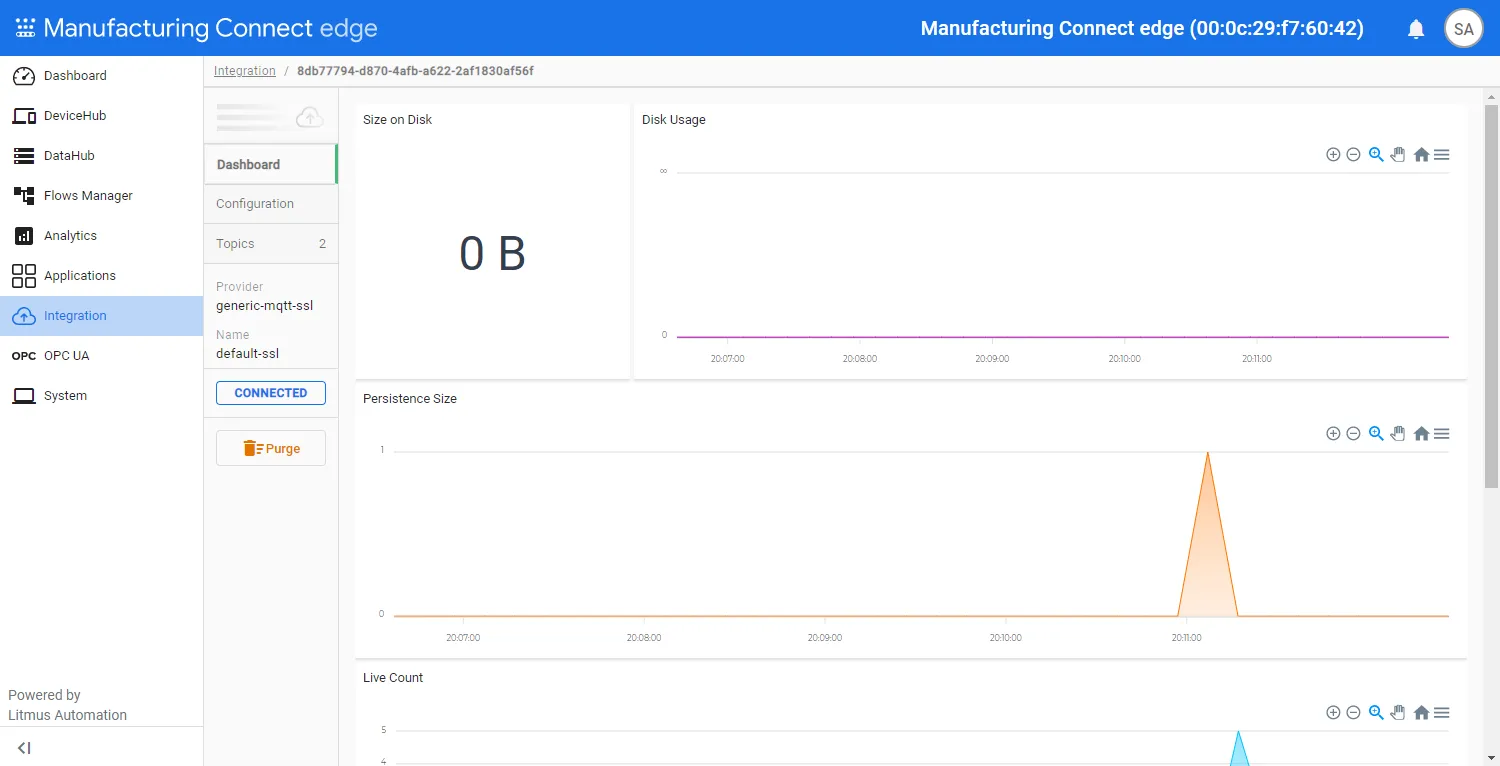Image resolution: width=1500 pixels, height=766 pixels.
Task: Click the DataHub server icon
Action: point(24,156)
